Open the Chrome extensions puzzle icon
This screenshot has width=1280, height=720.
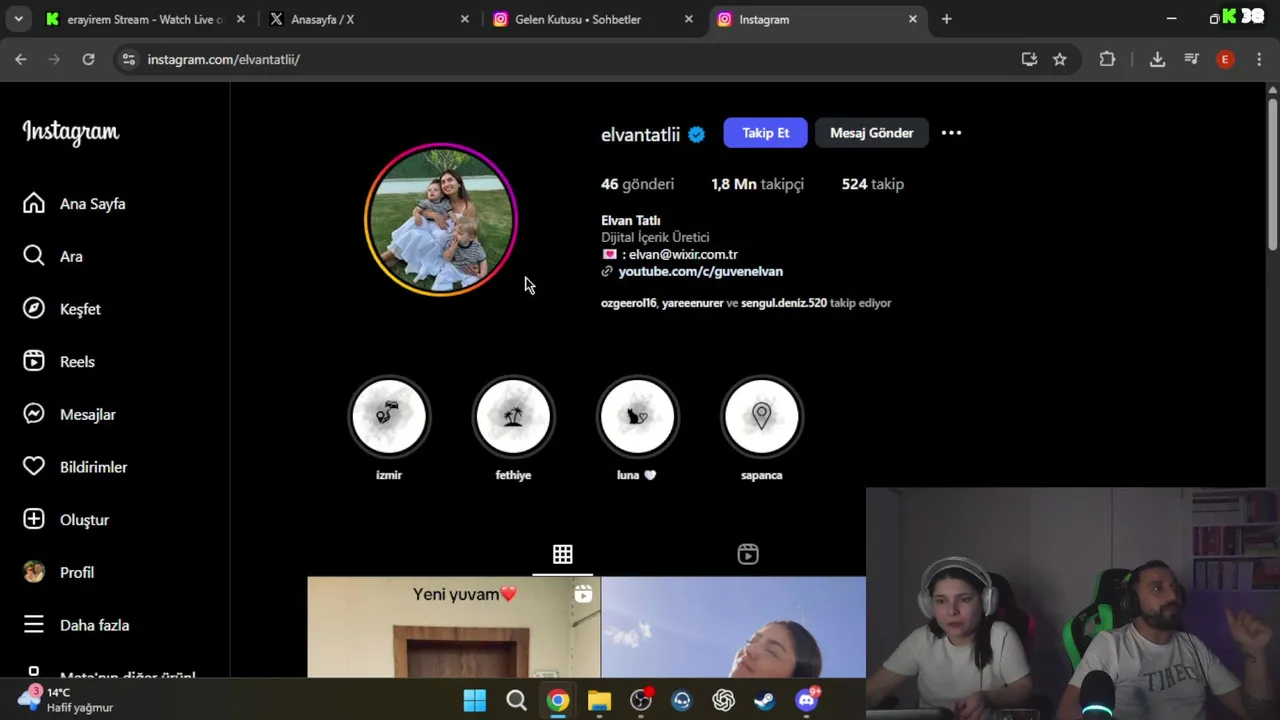(1107, 59)
